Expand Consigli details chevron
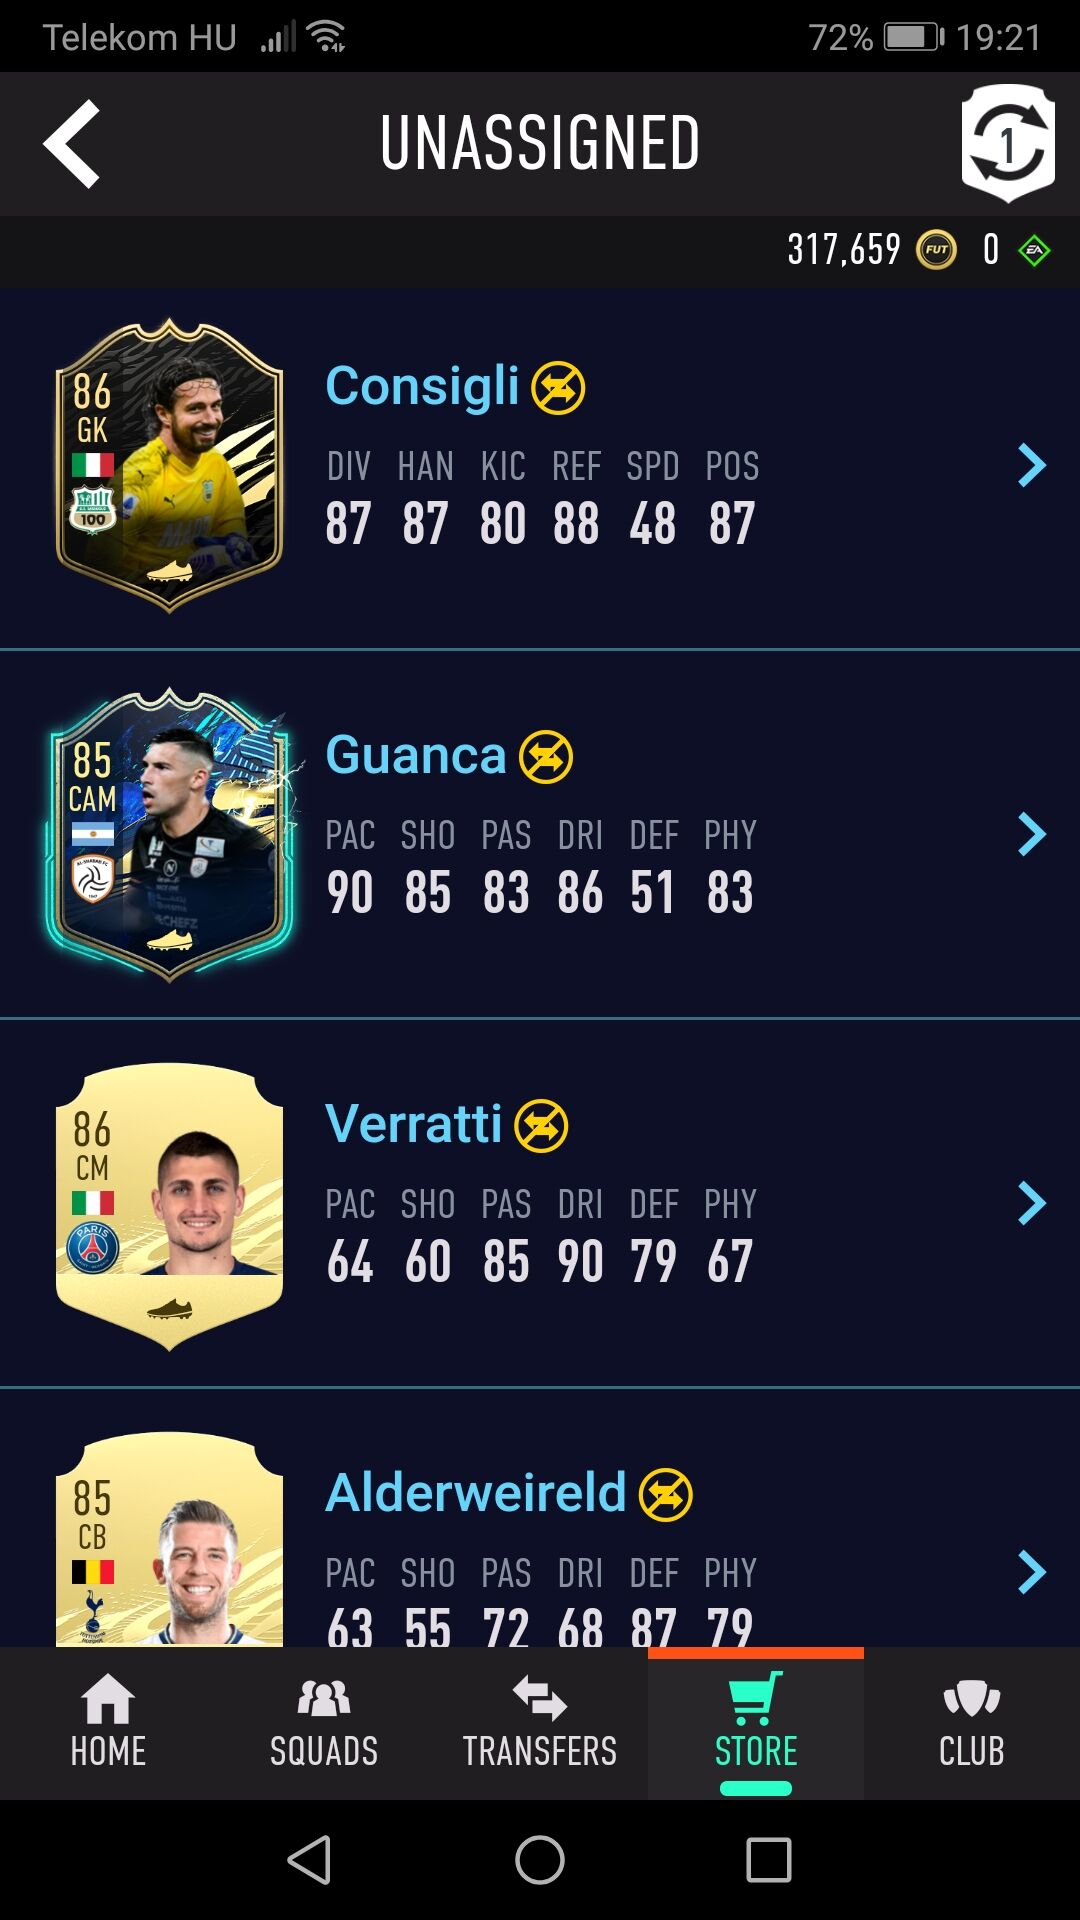 [1031, 465]
